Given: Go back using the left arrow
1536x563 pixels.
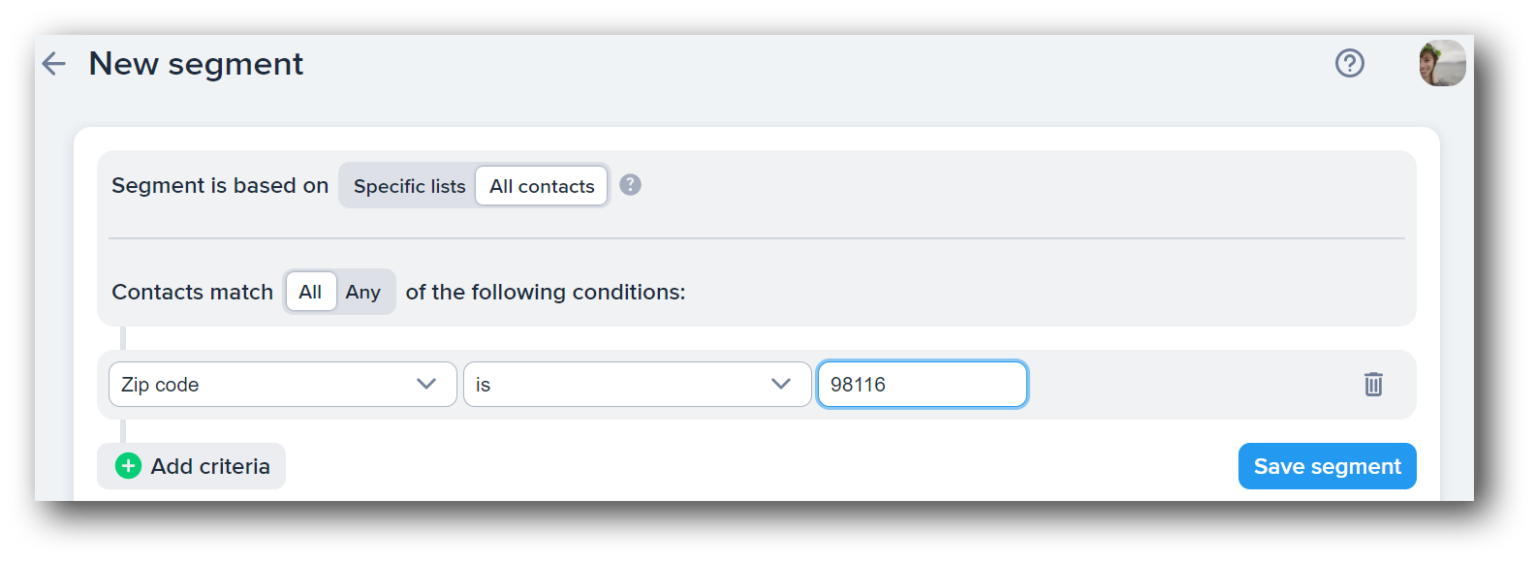Looking at the screenshot, I should (x=53, y=64).
